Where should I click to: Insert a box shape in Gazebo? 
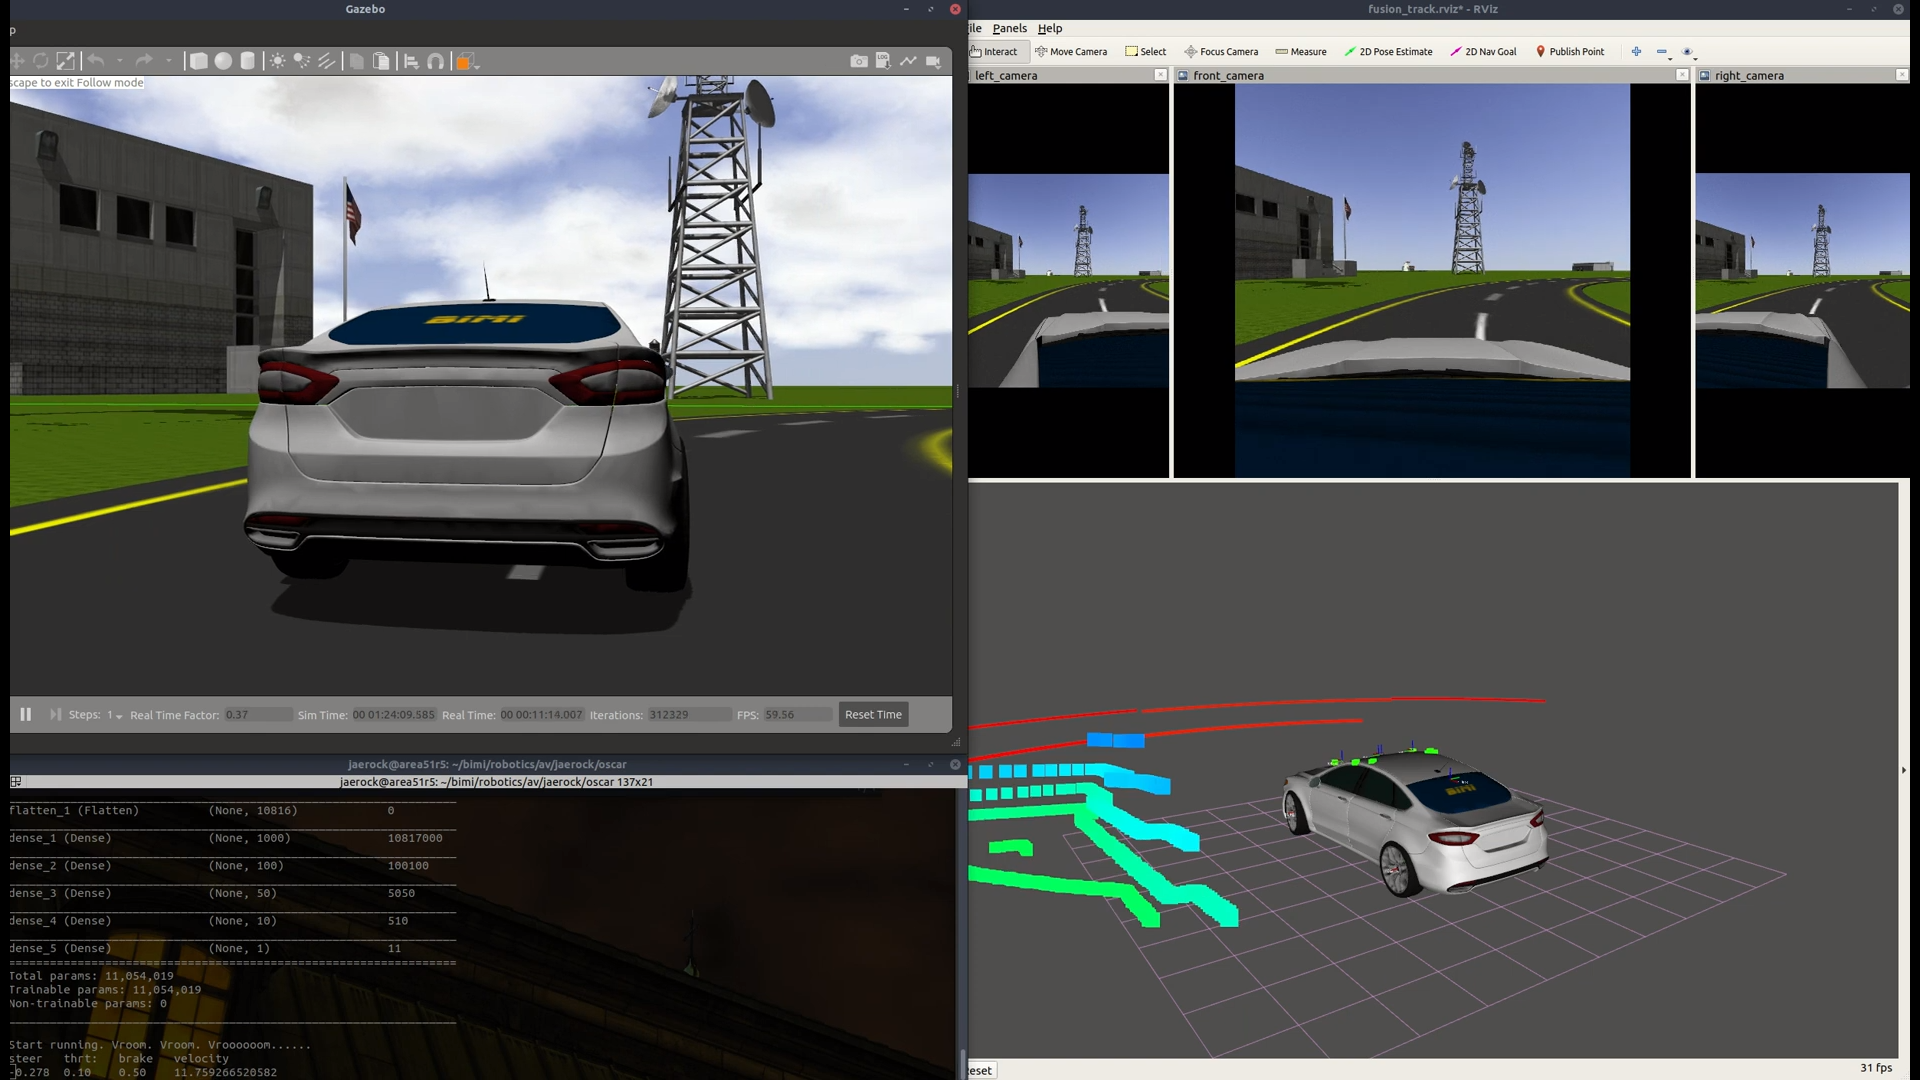coord(198,61)
